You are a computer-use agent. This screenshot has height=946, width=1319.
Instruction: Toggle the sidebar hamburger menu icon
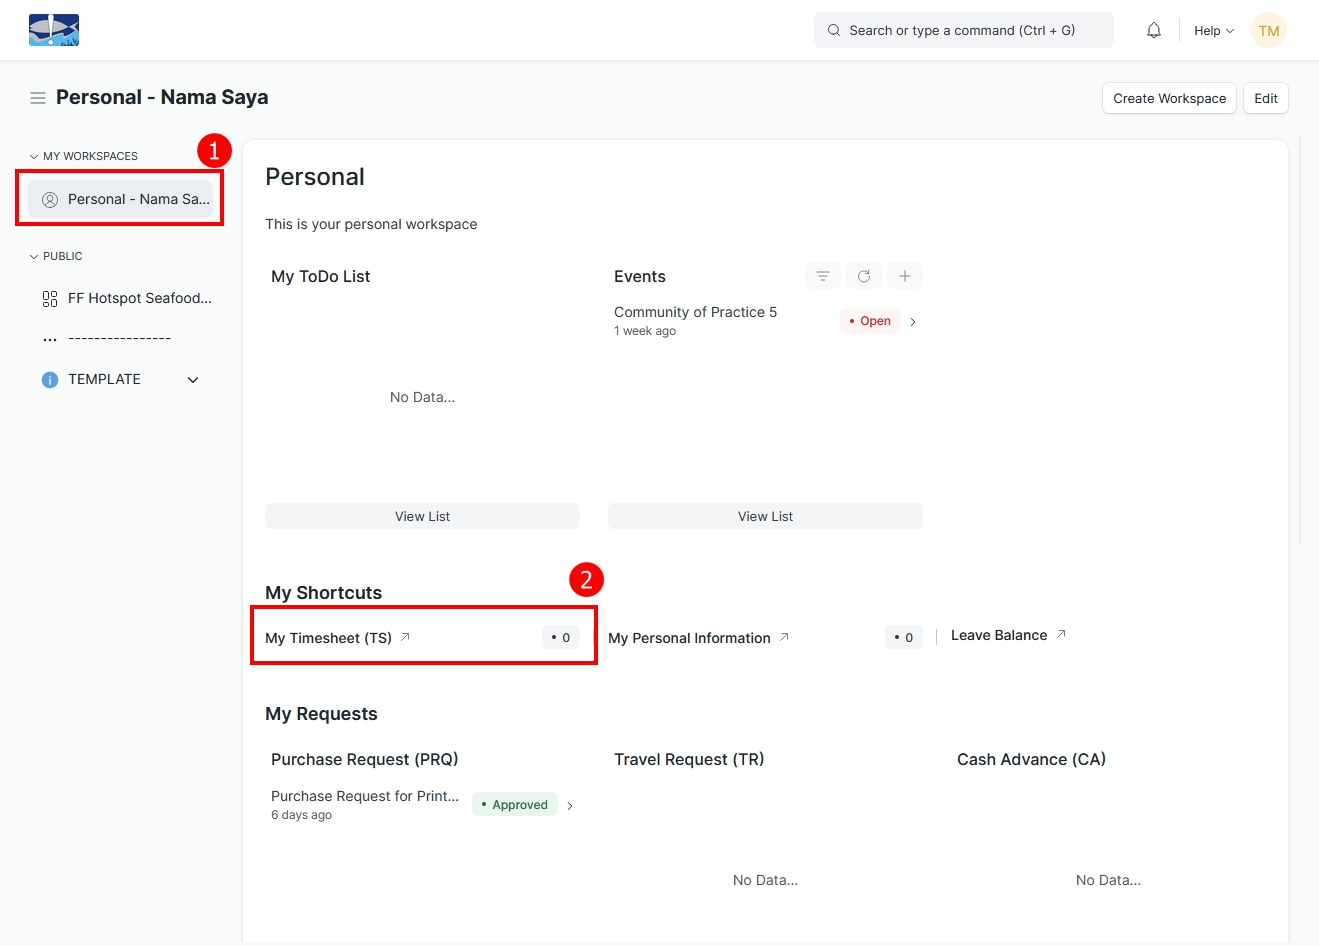(x=38, y=98)
